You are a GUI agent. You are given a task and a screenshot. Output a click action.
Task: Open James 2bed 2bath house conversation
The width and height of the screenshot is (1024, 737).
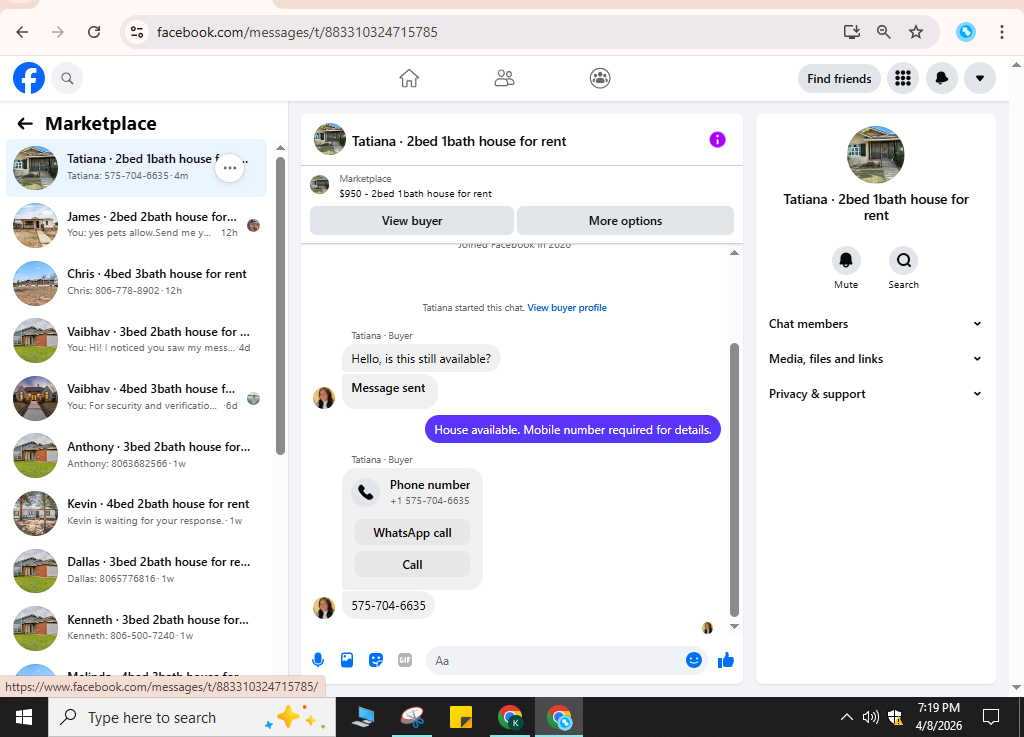click(136, 225)
